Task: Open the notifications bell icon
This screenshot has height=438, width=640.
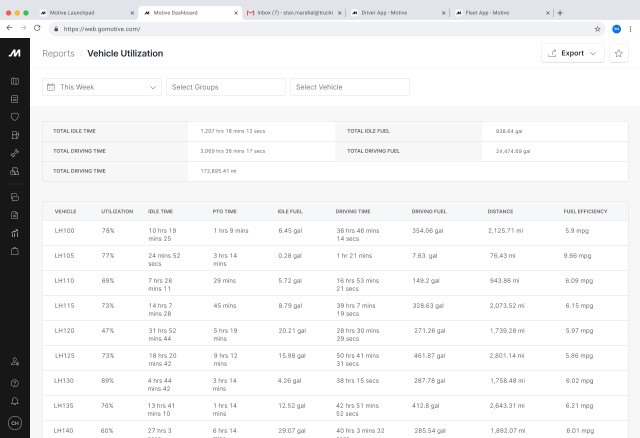Action: (14, 401)
